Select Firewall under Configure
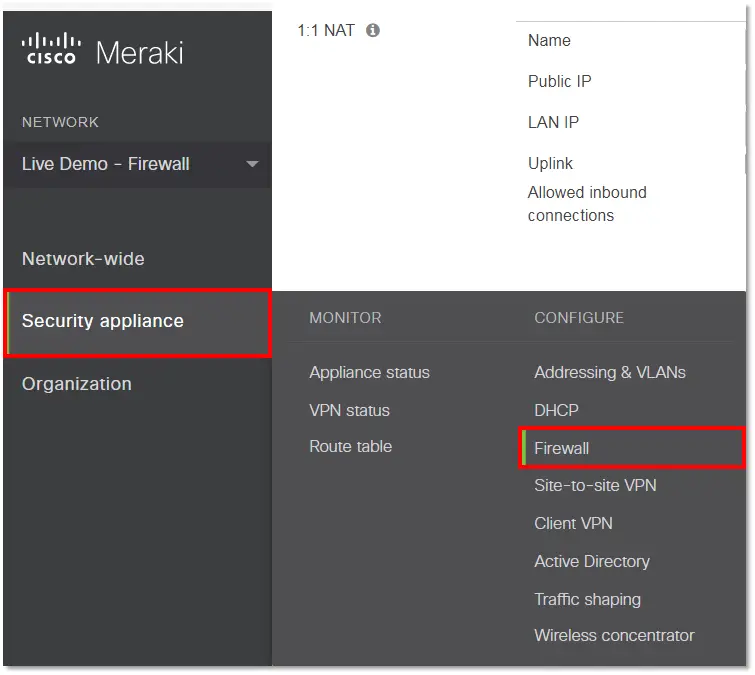755x675 pixels. [562, 448]
